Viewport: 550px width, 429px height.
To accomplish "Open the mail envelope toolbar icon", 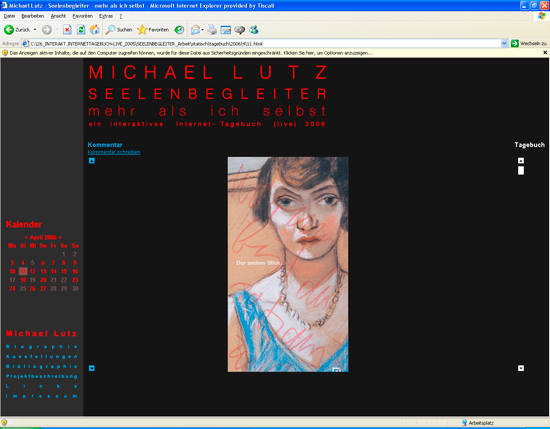I will pyautogui.click(x=195, y=30).
